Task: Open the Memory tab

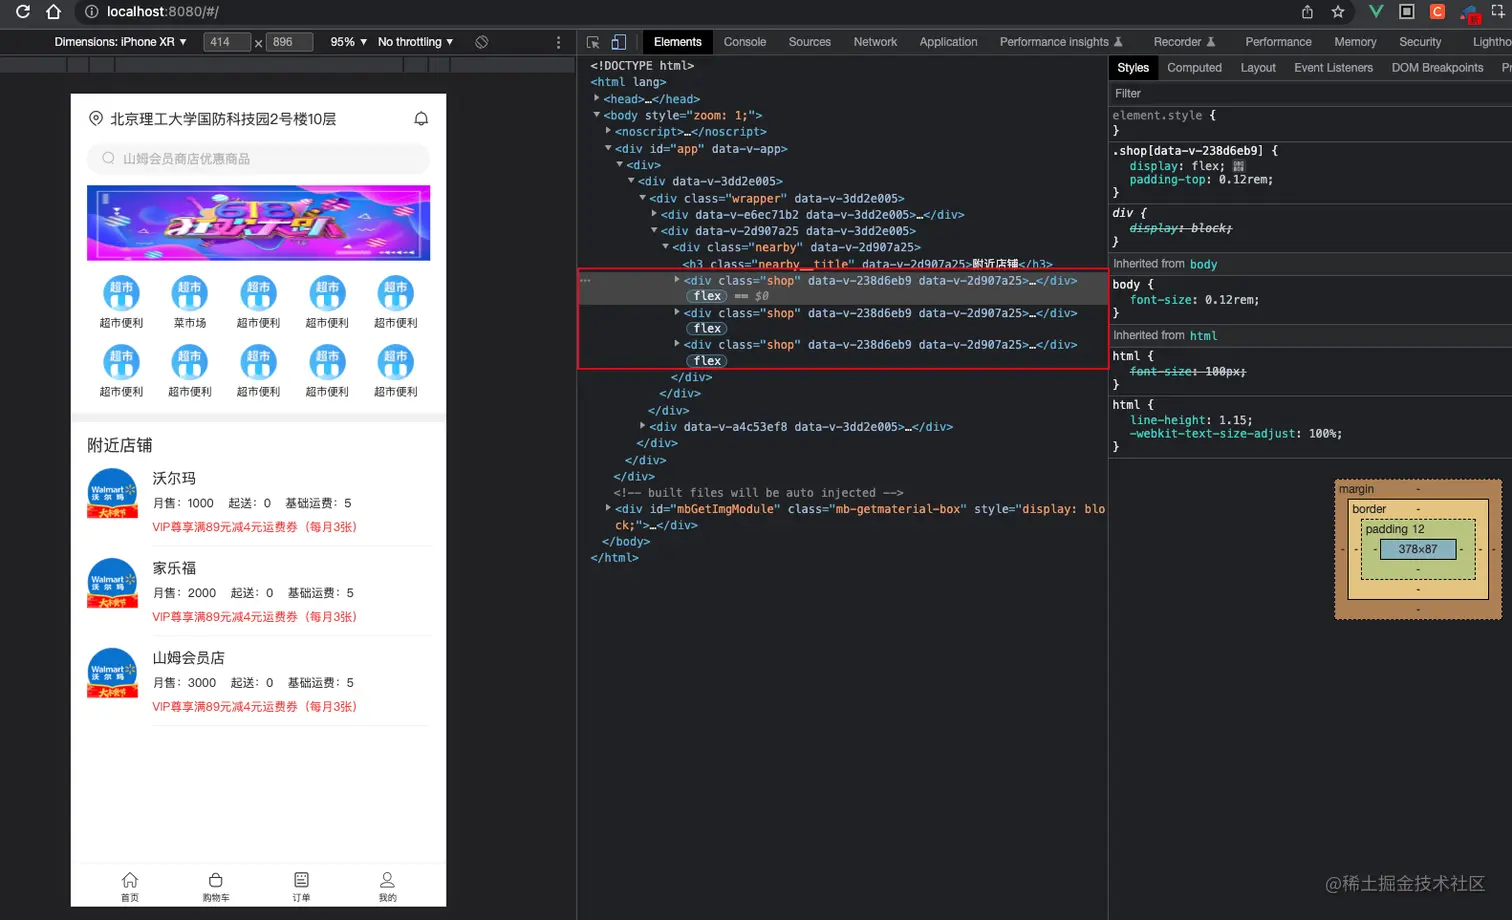Action: click(x=1355, y=42)
